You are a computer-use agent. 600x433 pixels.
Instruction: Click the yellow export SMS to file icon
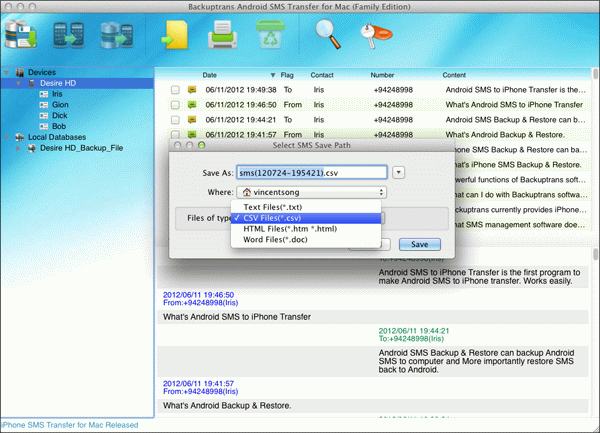(x=175, y=35)
